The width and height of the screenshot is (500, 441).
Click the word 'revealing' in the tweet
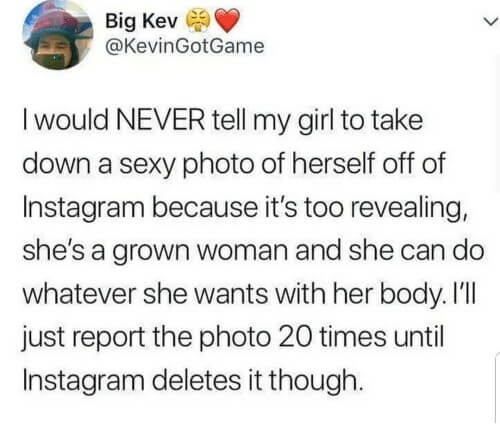click(x=403, y=208)
